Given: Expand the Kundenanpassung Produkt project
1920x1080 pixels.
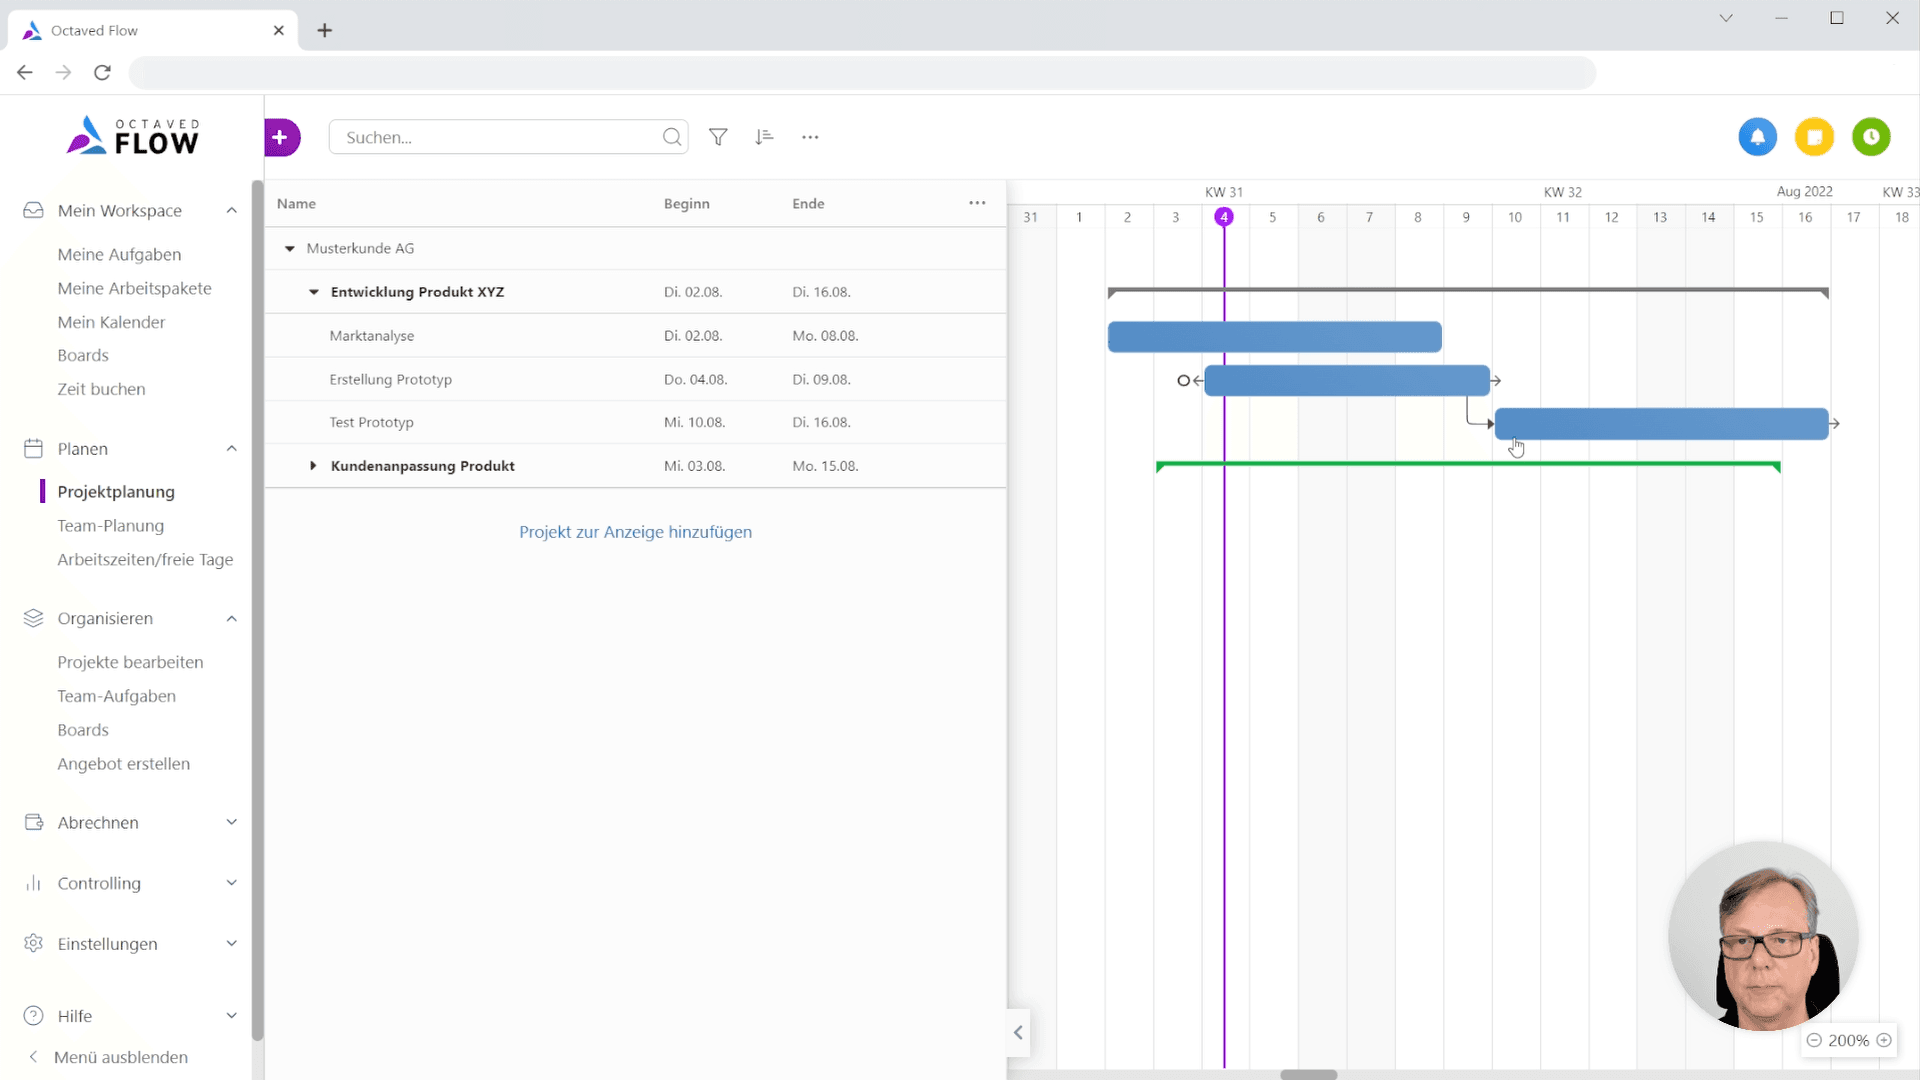Looking at the screenshot, I should pos(313,465).
